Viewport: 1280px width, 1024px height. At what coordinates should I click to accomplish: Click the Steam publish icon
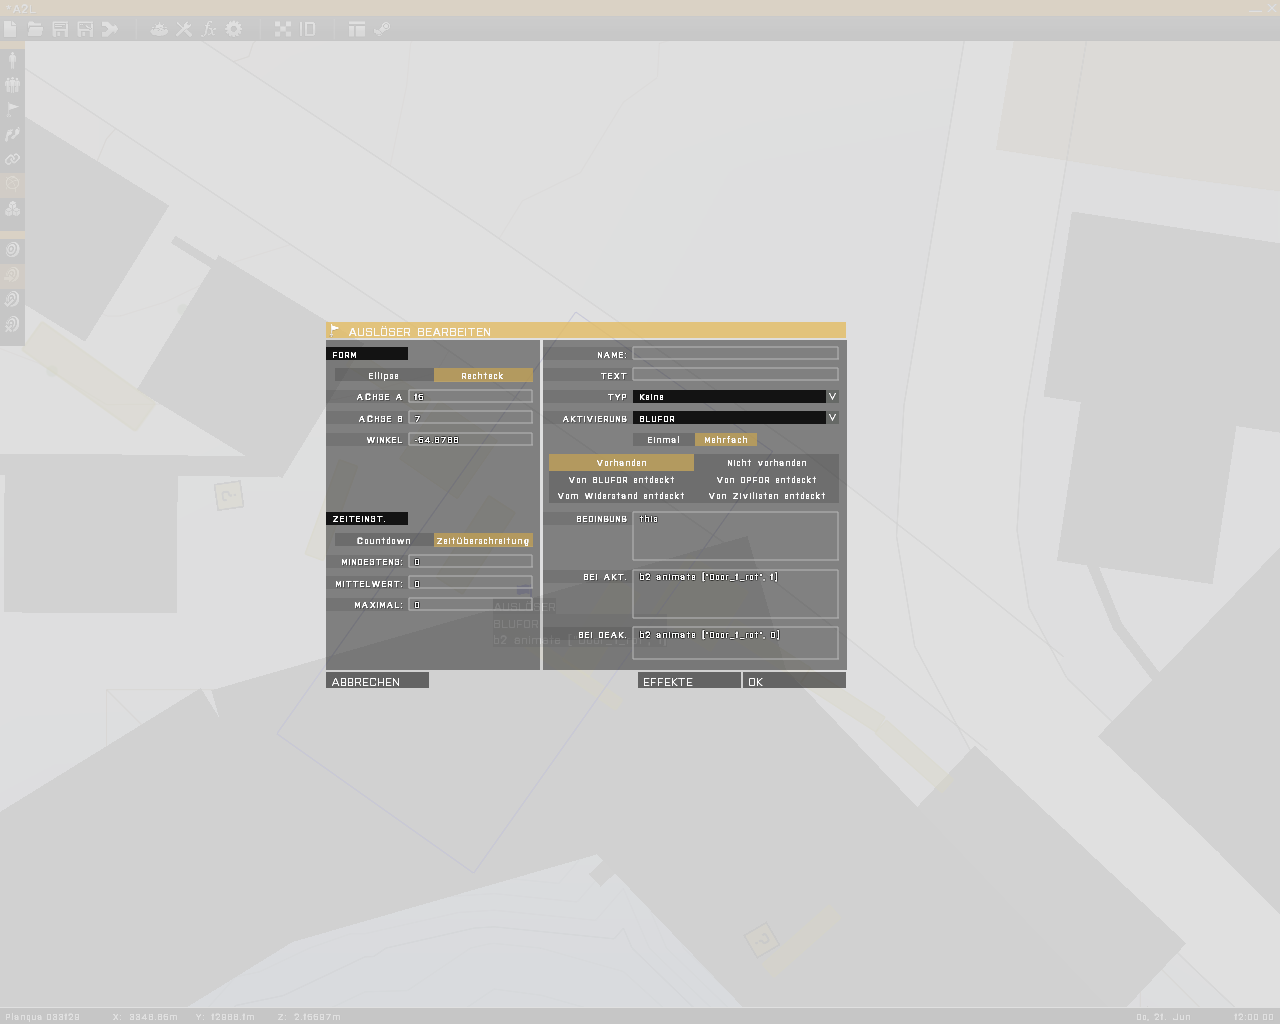[x=382, y=29]
